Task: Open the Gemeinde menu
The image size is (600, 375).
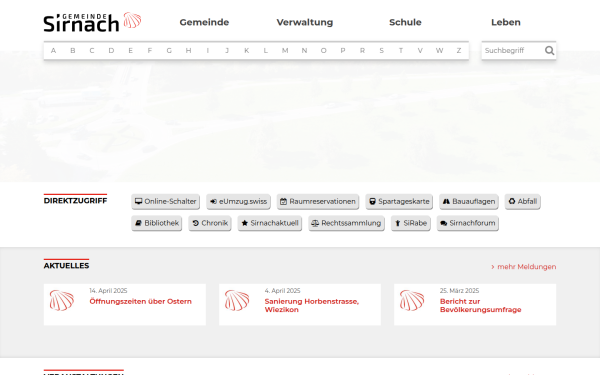Action: [x=204, y=22]
